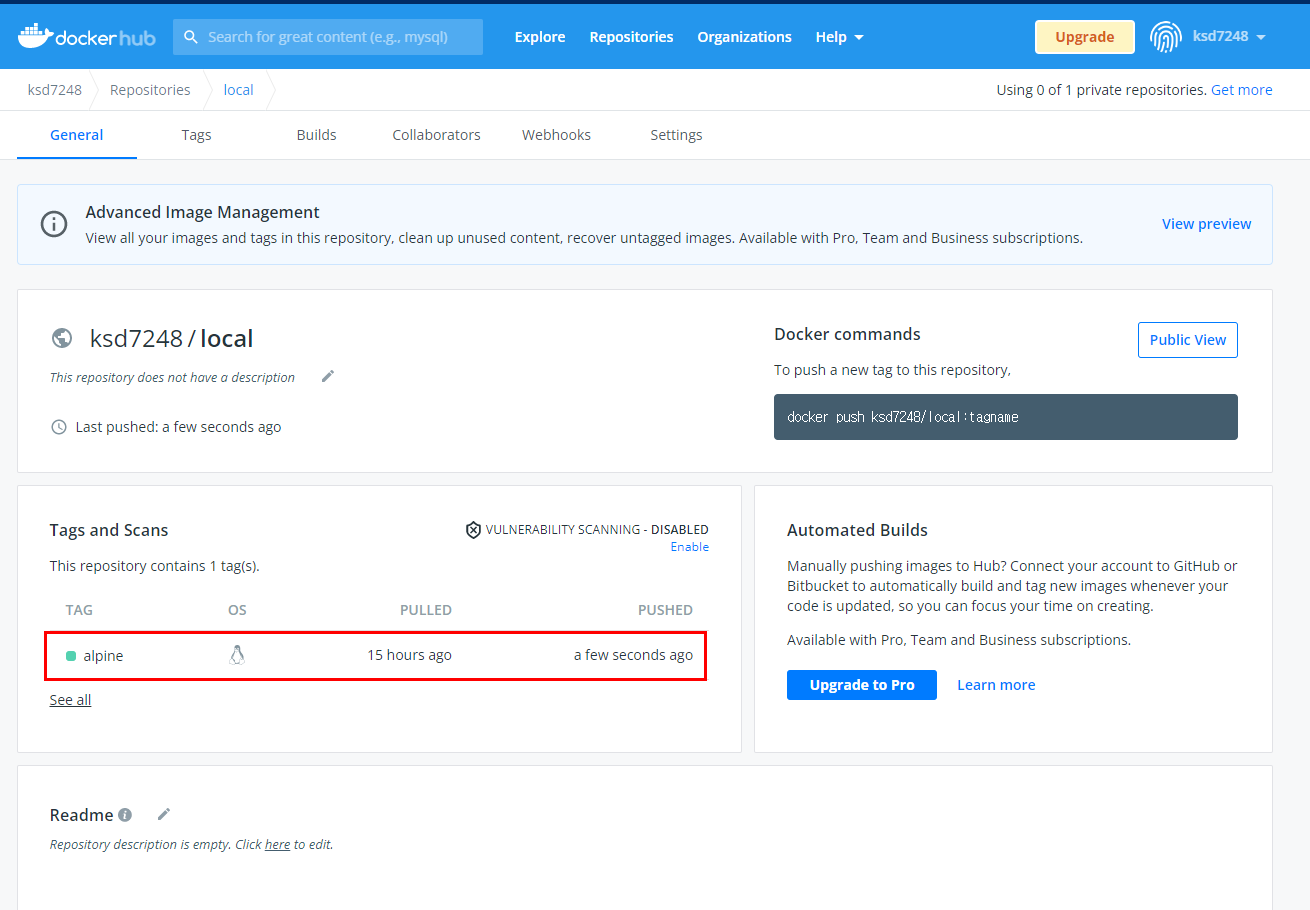The height and width of the screenshot is (910, 1310).
Task: Click the search magnifier icon
Action: coord(191,37)
